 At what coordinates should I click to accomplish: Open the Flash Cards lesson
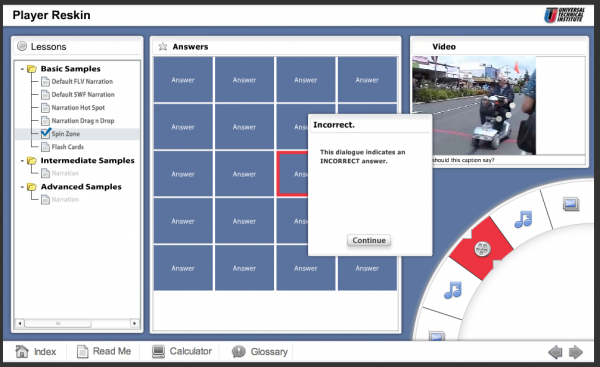[x=68, y=147]
